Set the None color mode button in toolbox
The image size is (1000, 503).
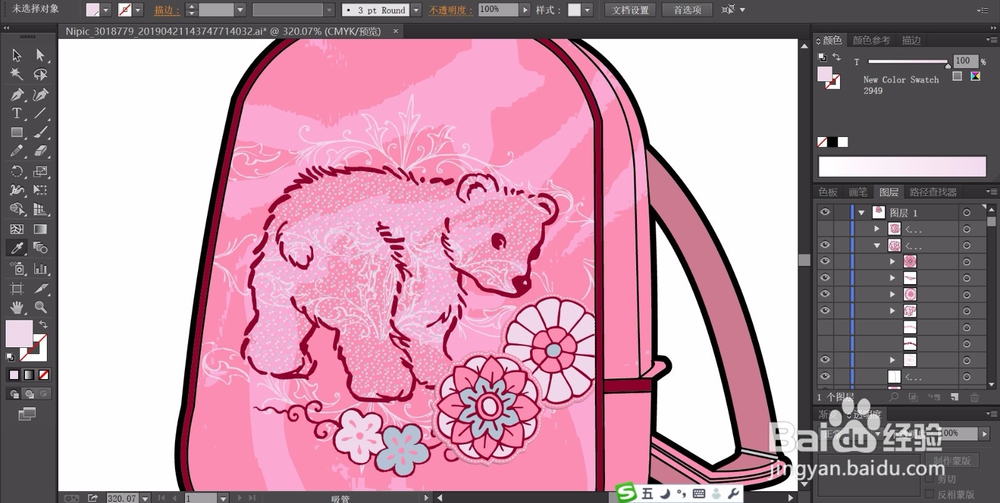point(43,375)
